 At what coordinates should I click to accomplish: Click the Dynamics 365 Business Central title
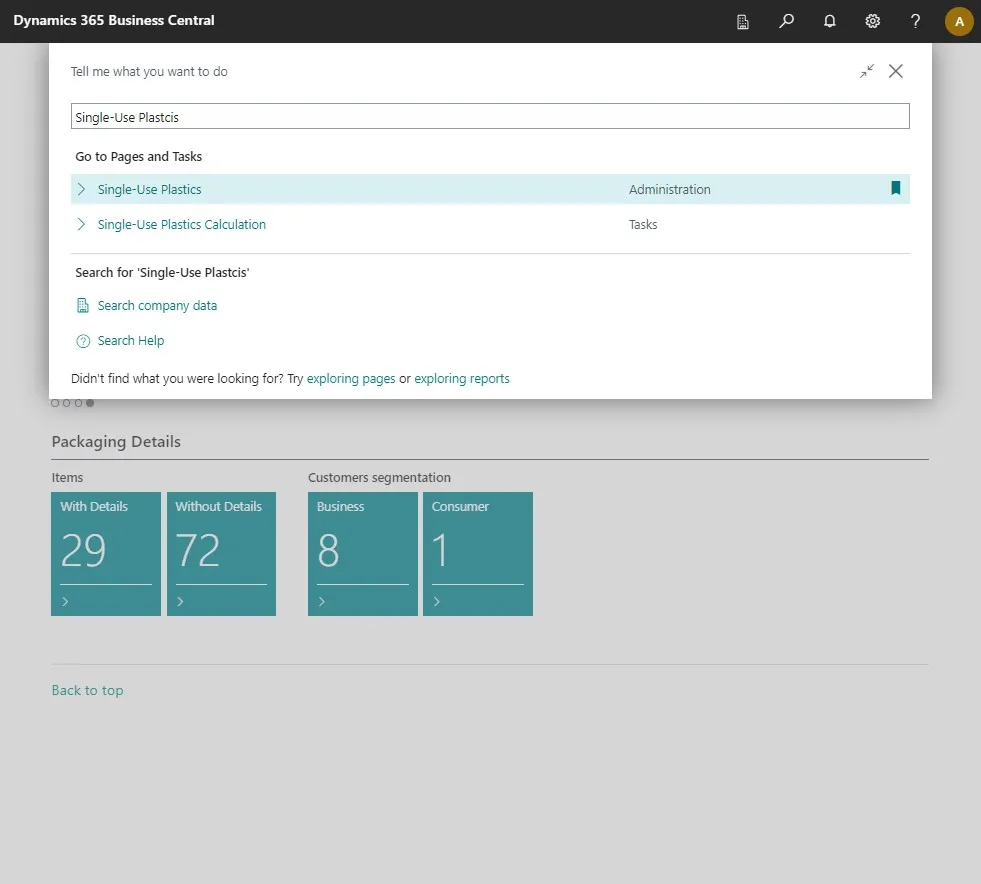tap(114, 21)
